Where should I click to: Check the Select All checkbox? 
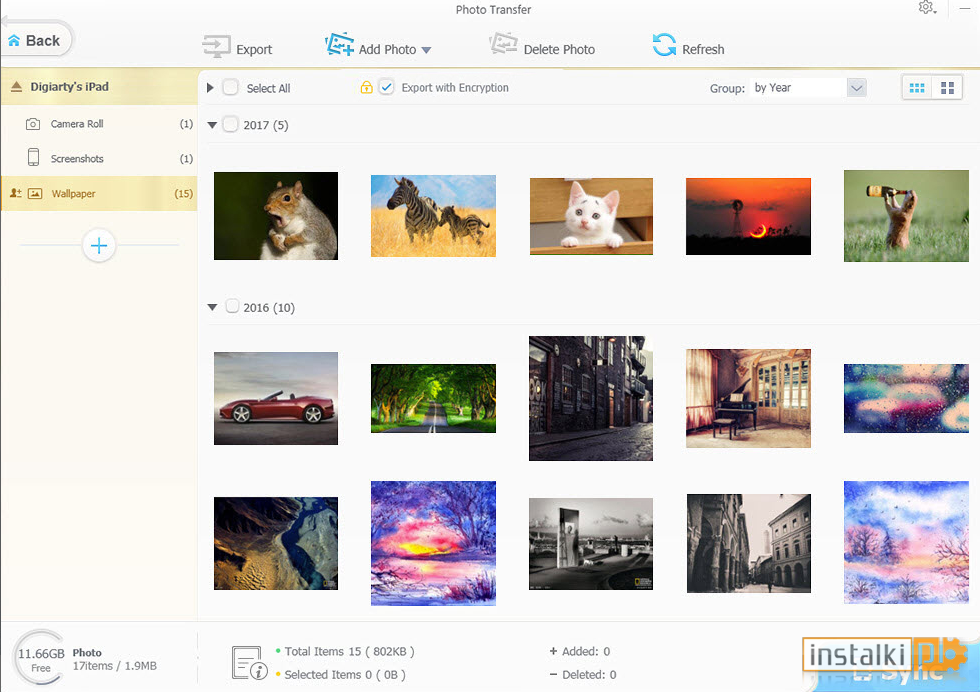click(x=231, y=88)
